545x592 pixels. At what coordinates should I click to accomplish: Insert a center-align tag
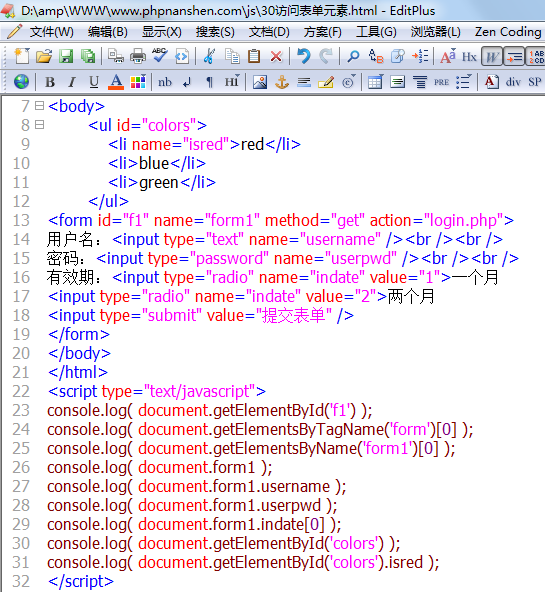pos(420,82)
